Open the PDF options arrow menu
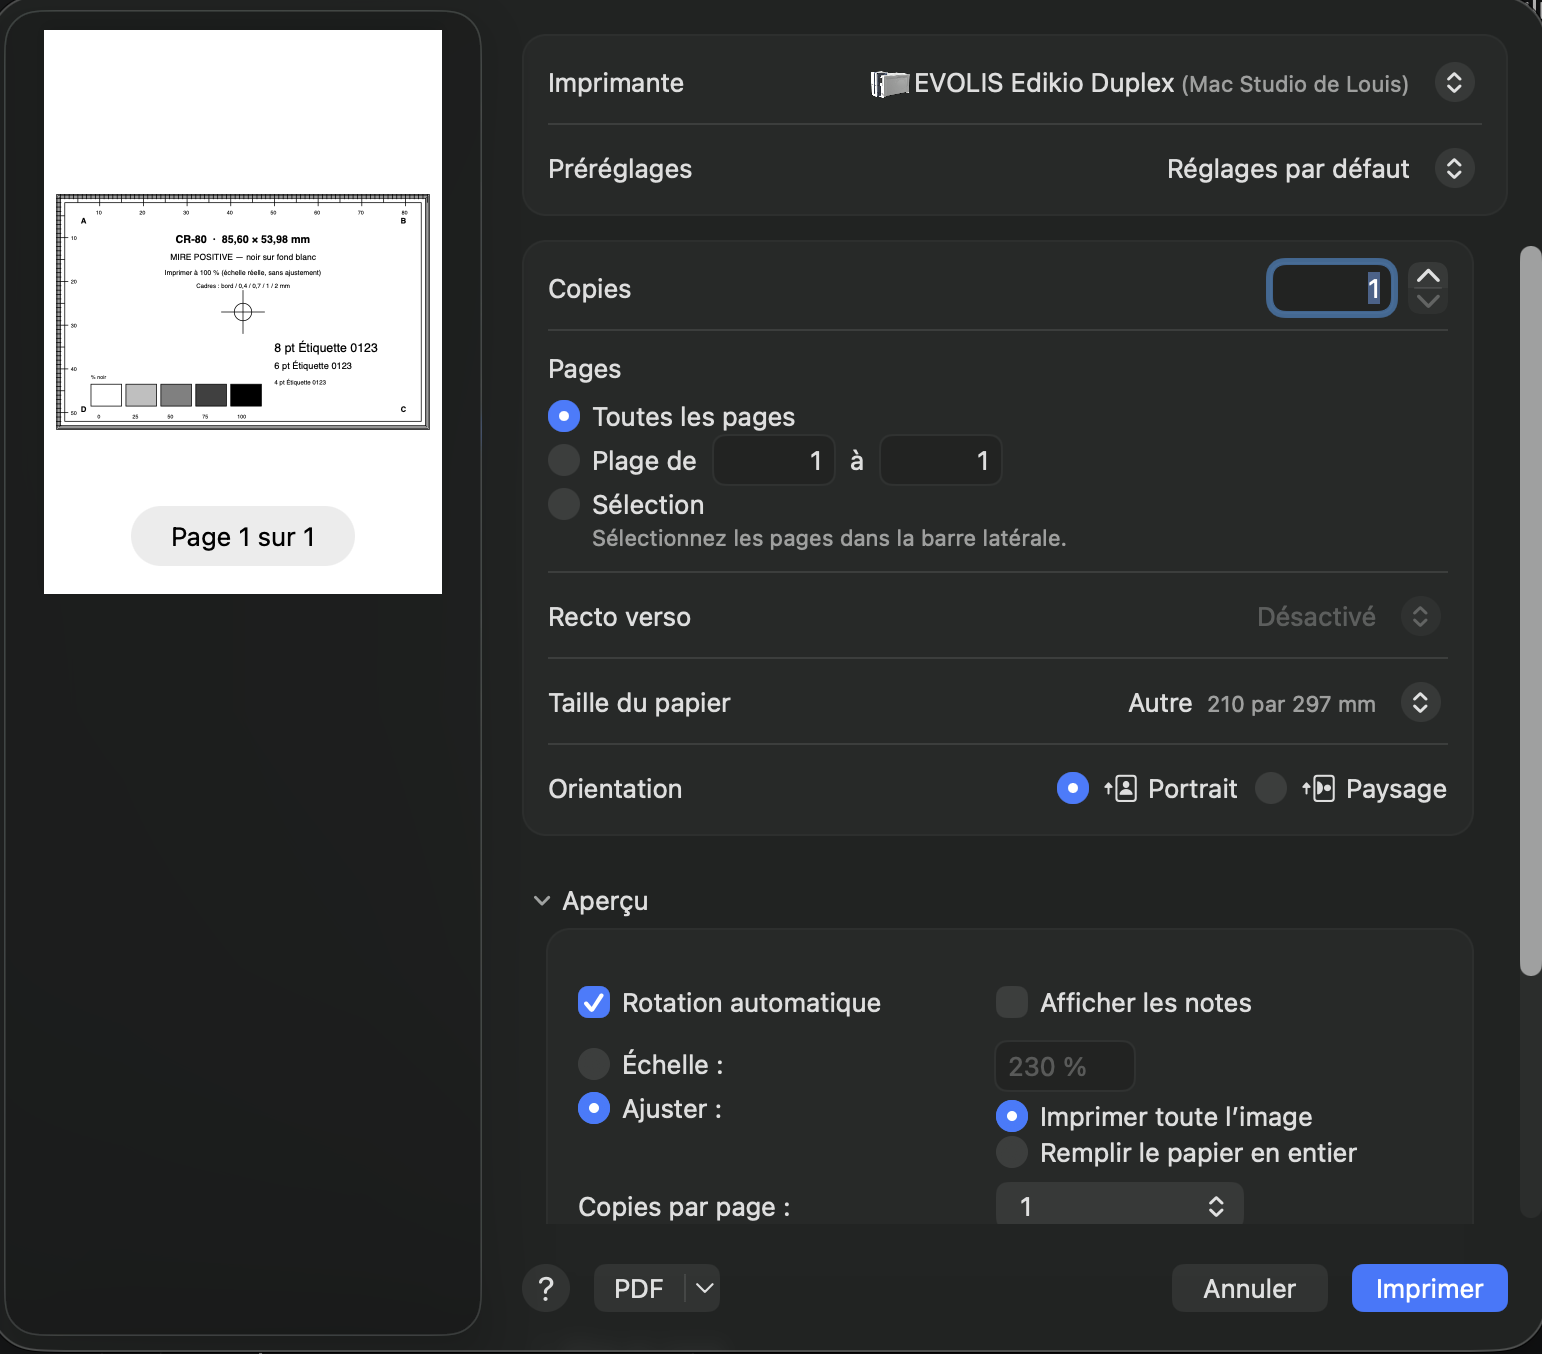 pos(704,1288)
